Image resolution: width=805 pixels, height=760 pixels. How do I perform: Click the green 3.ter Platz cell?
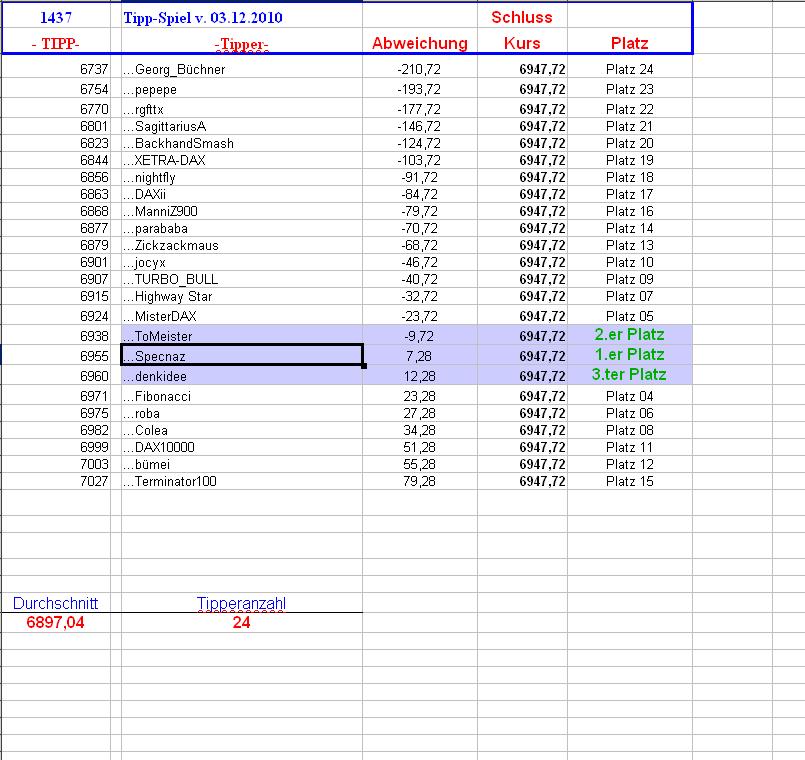point(629,375)
